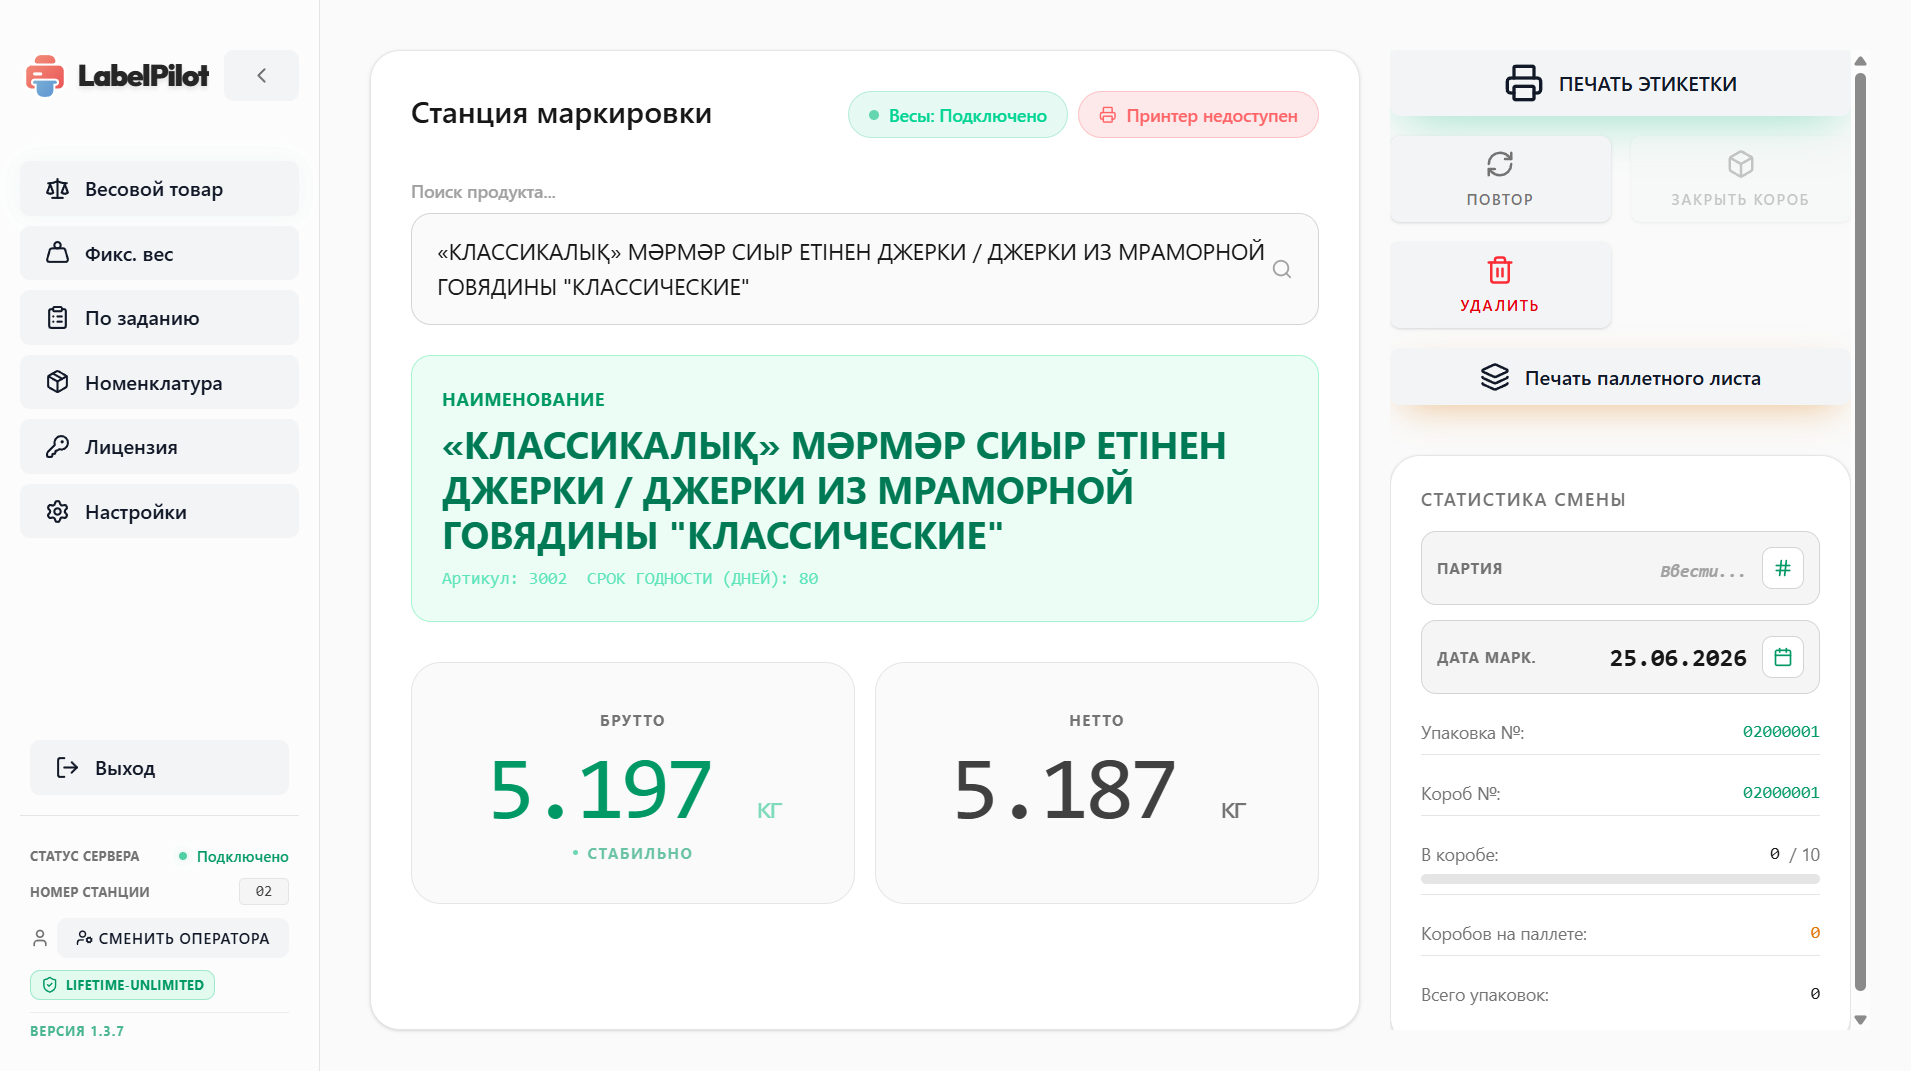Click the red trash Удалить icon
Viewport: 1911px width, 1071px height.
click(1499, 270)
